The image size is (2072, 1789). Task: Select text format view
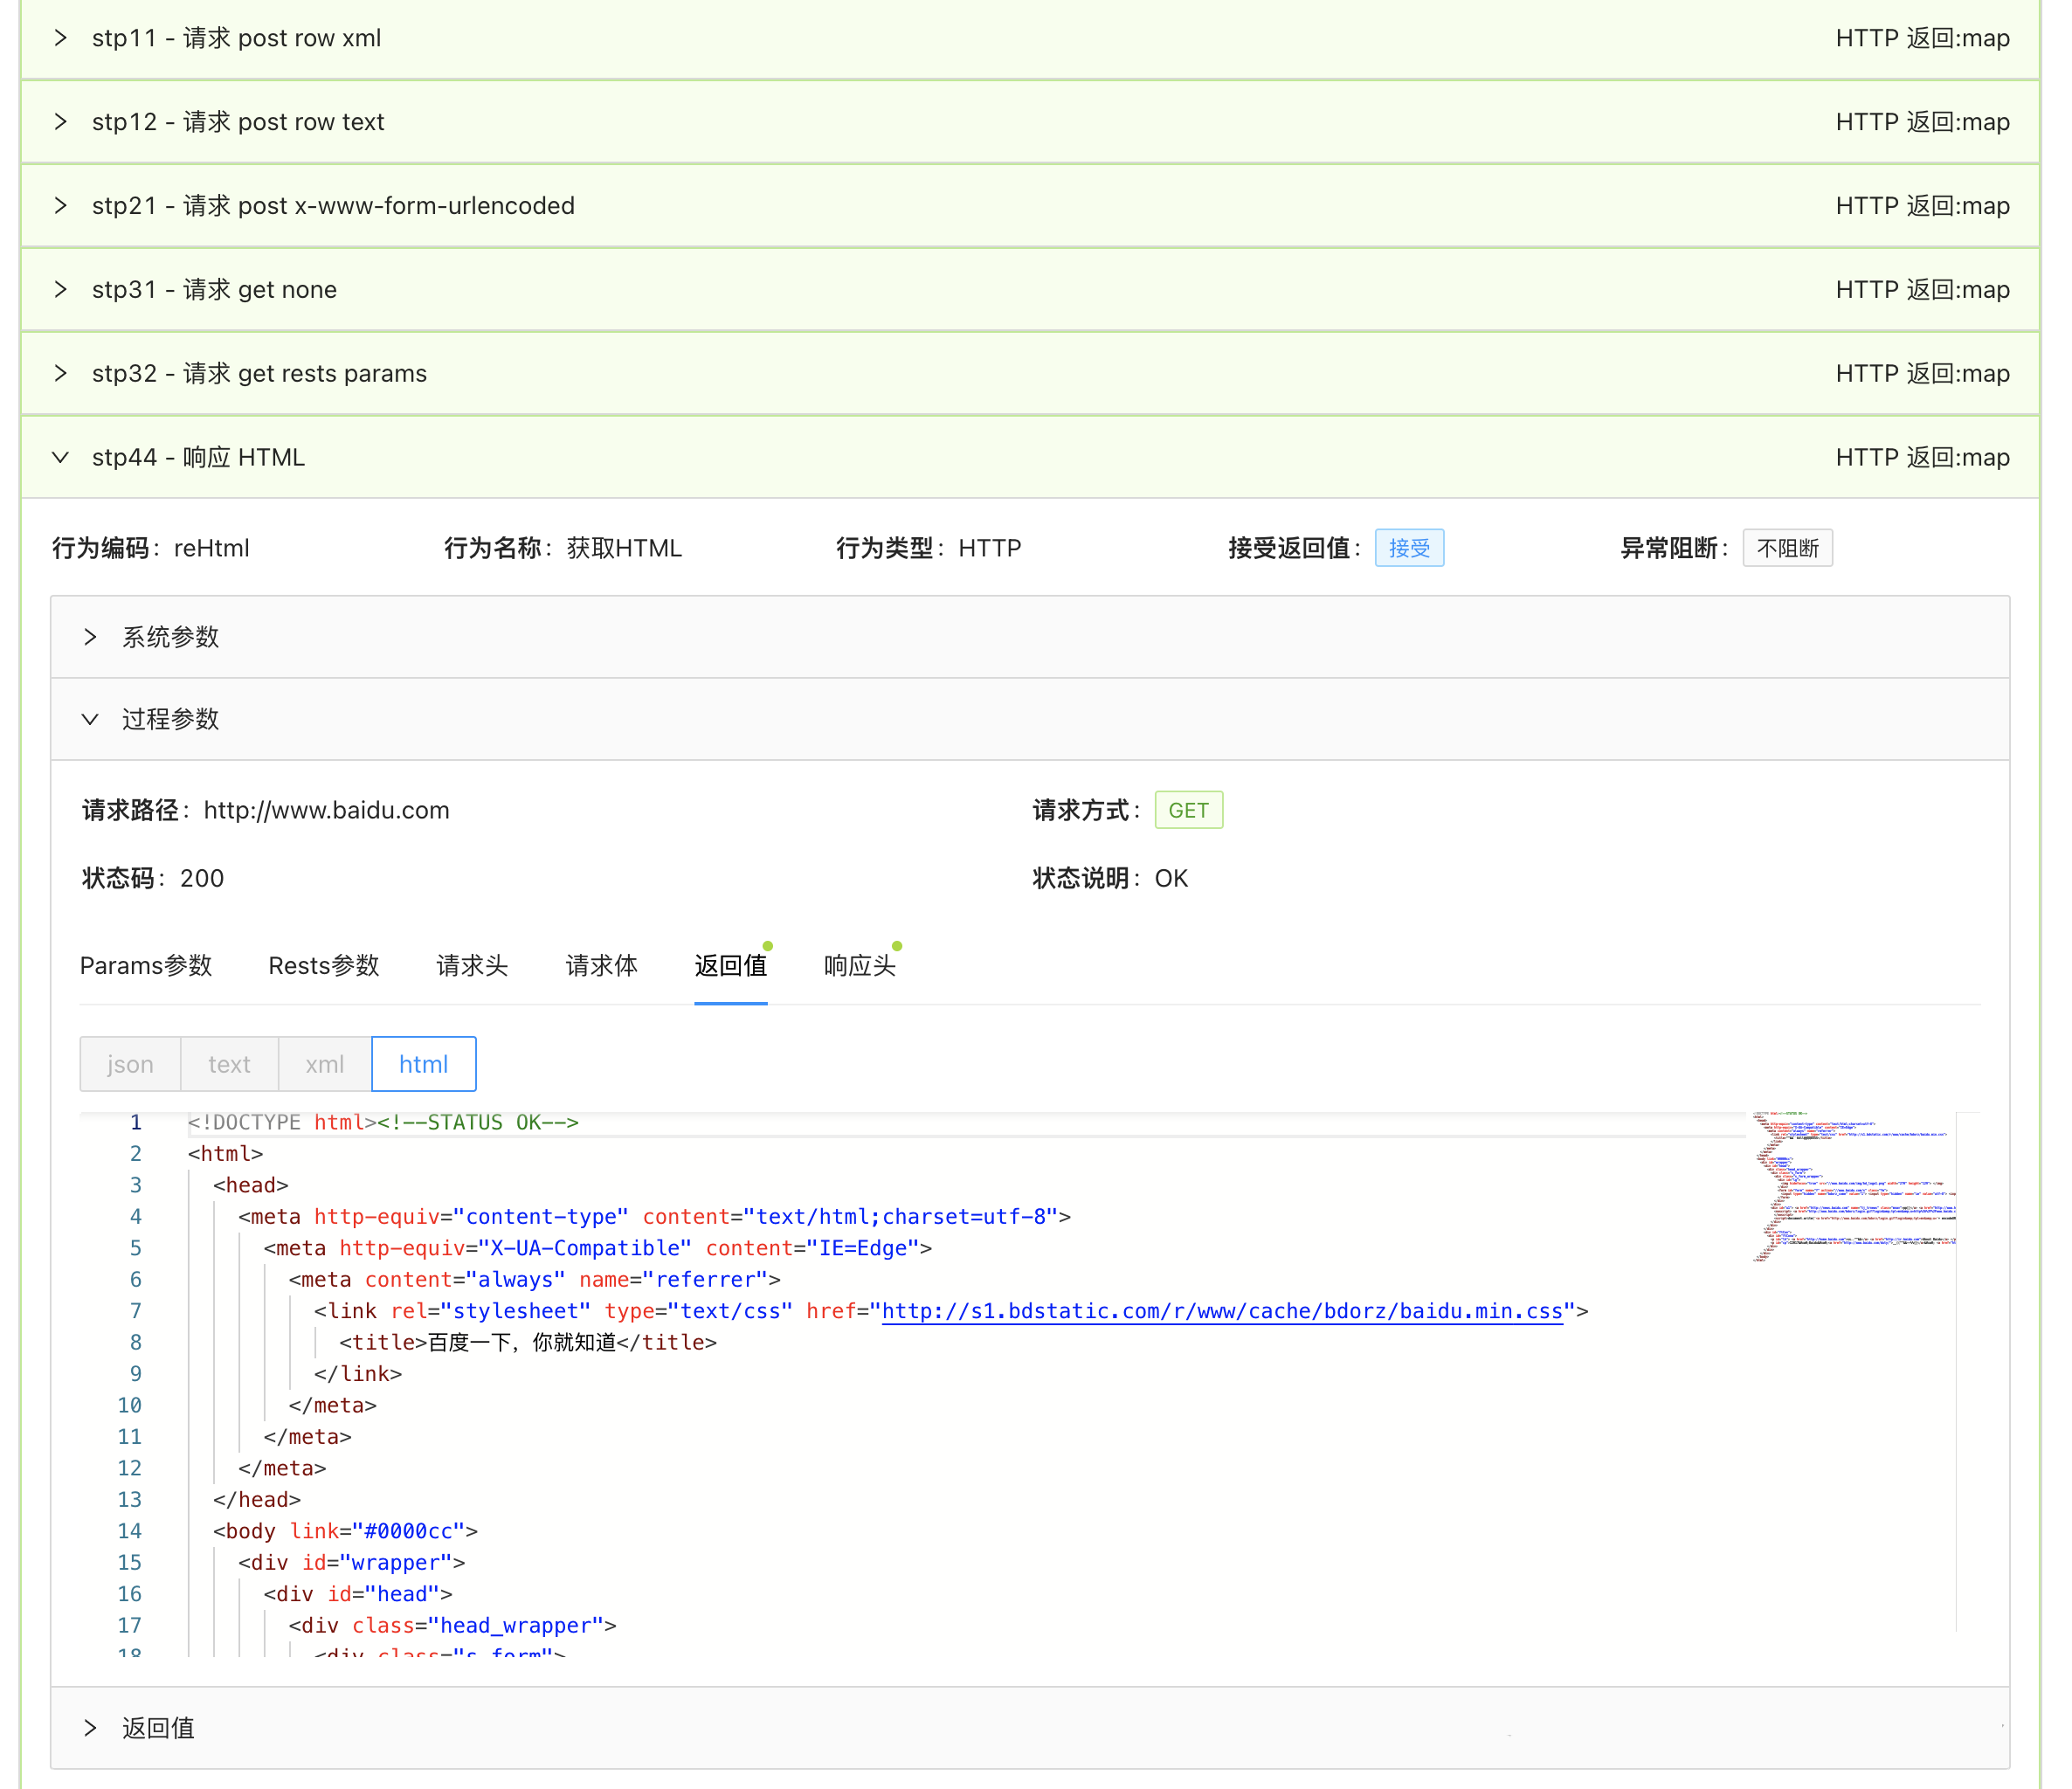click(229, 1064)
